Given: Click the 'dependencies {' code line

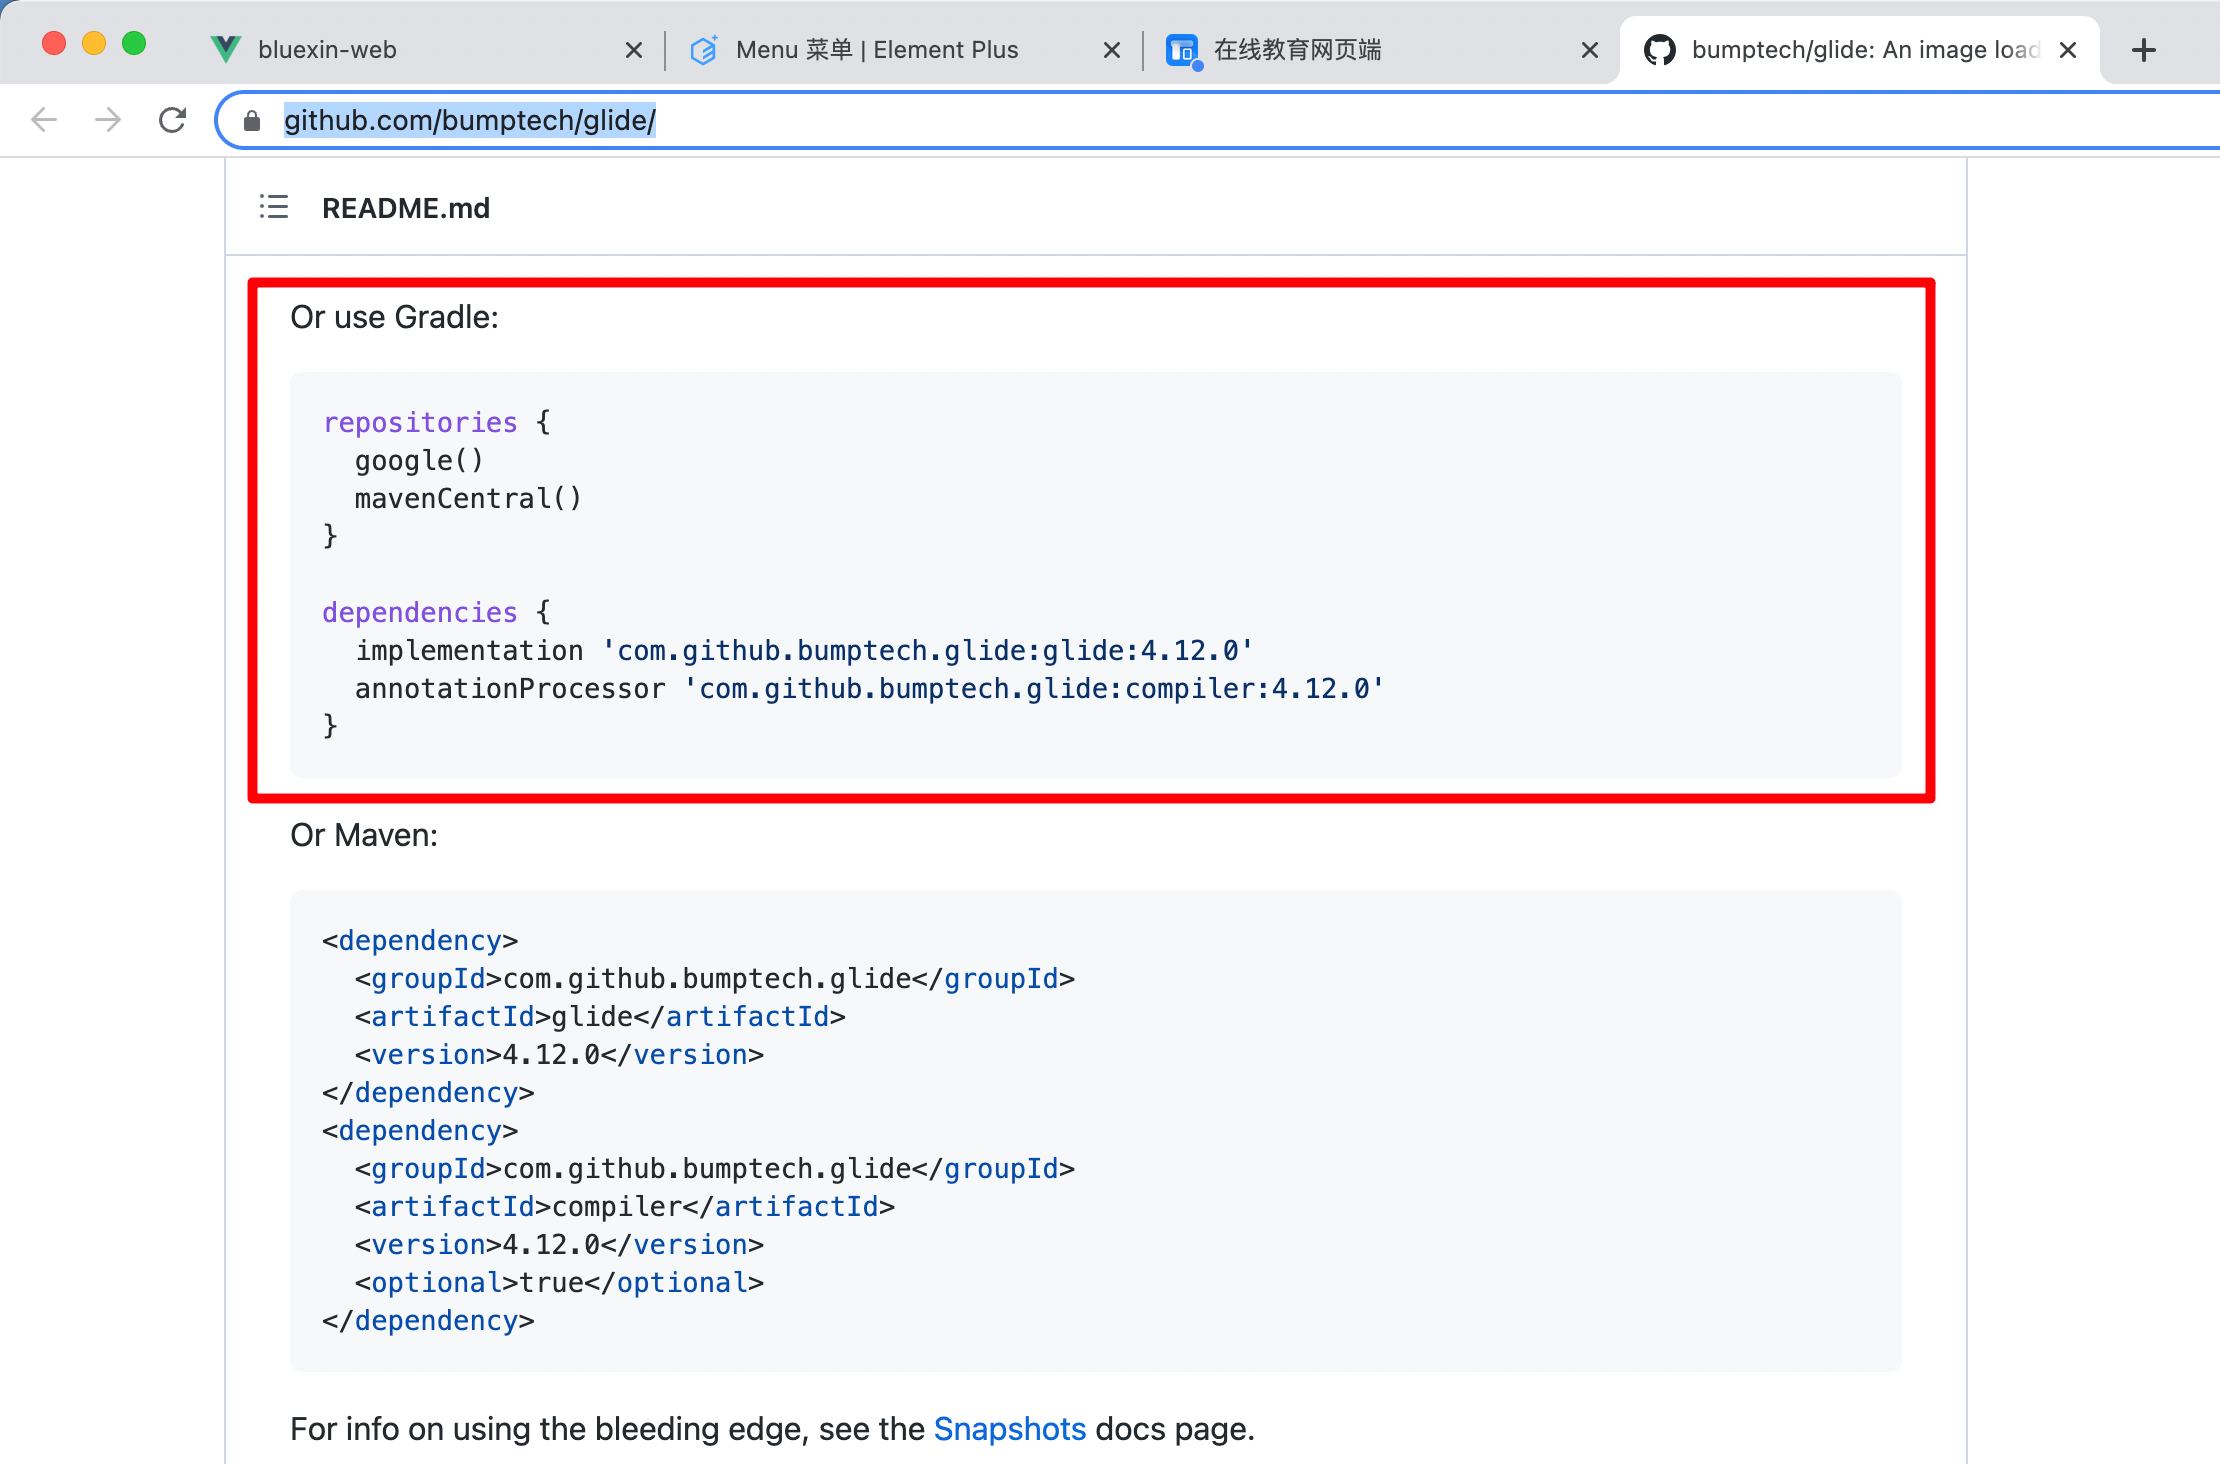Looking at the screenshot, I should click(437, 612).
